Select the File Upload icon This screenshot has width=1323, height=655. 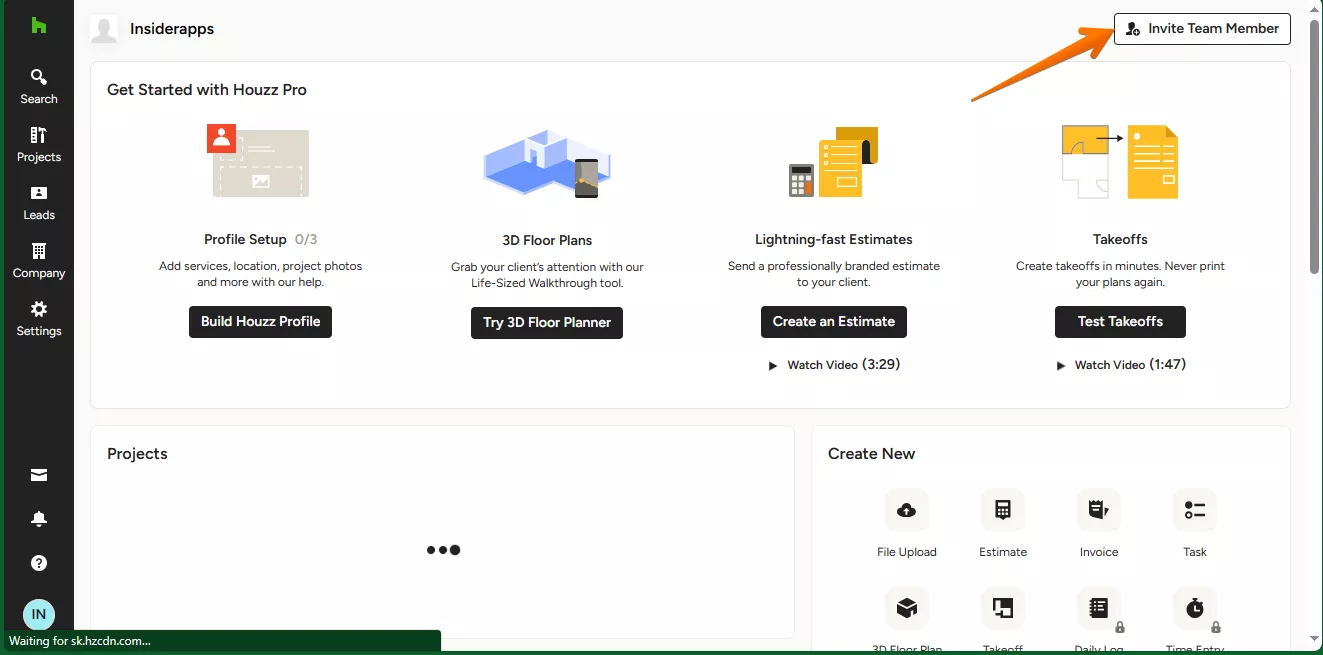[907, 510]
